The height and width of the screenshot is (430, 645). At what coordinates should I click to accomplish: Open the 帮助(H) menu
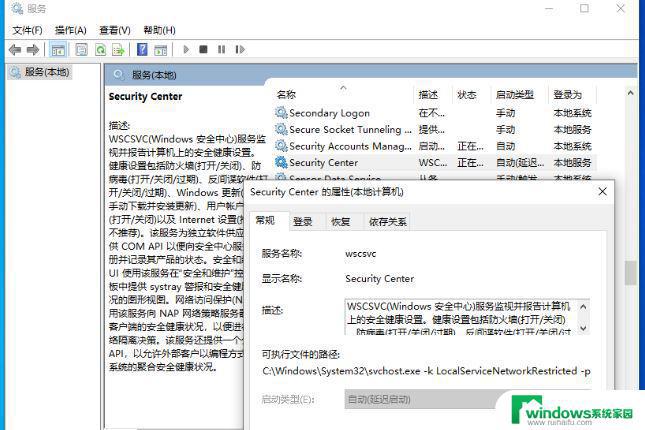159,30
